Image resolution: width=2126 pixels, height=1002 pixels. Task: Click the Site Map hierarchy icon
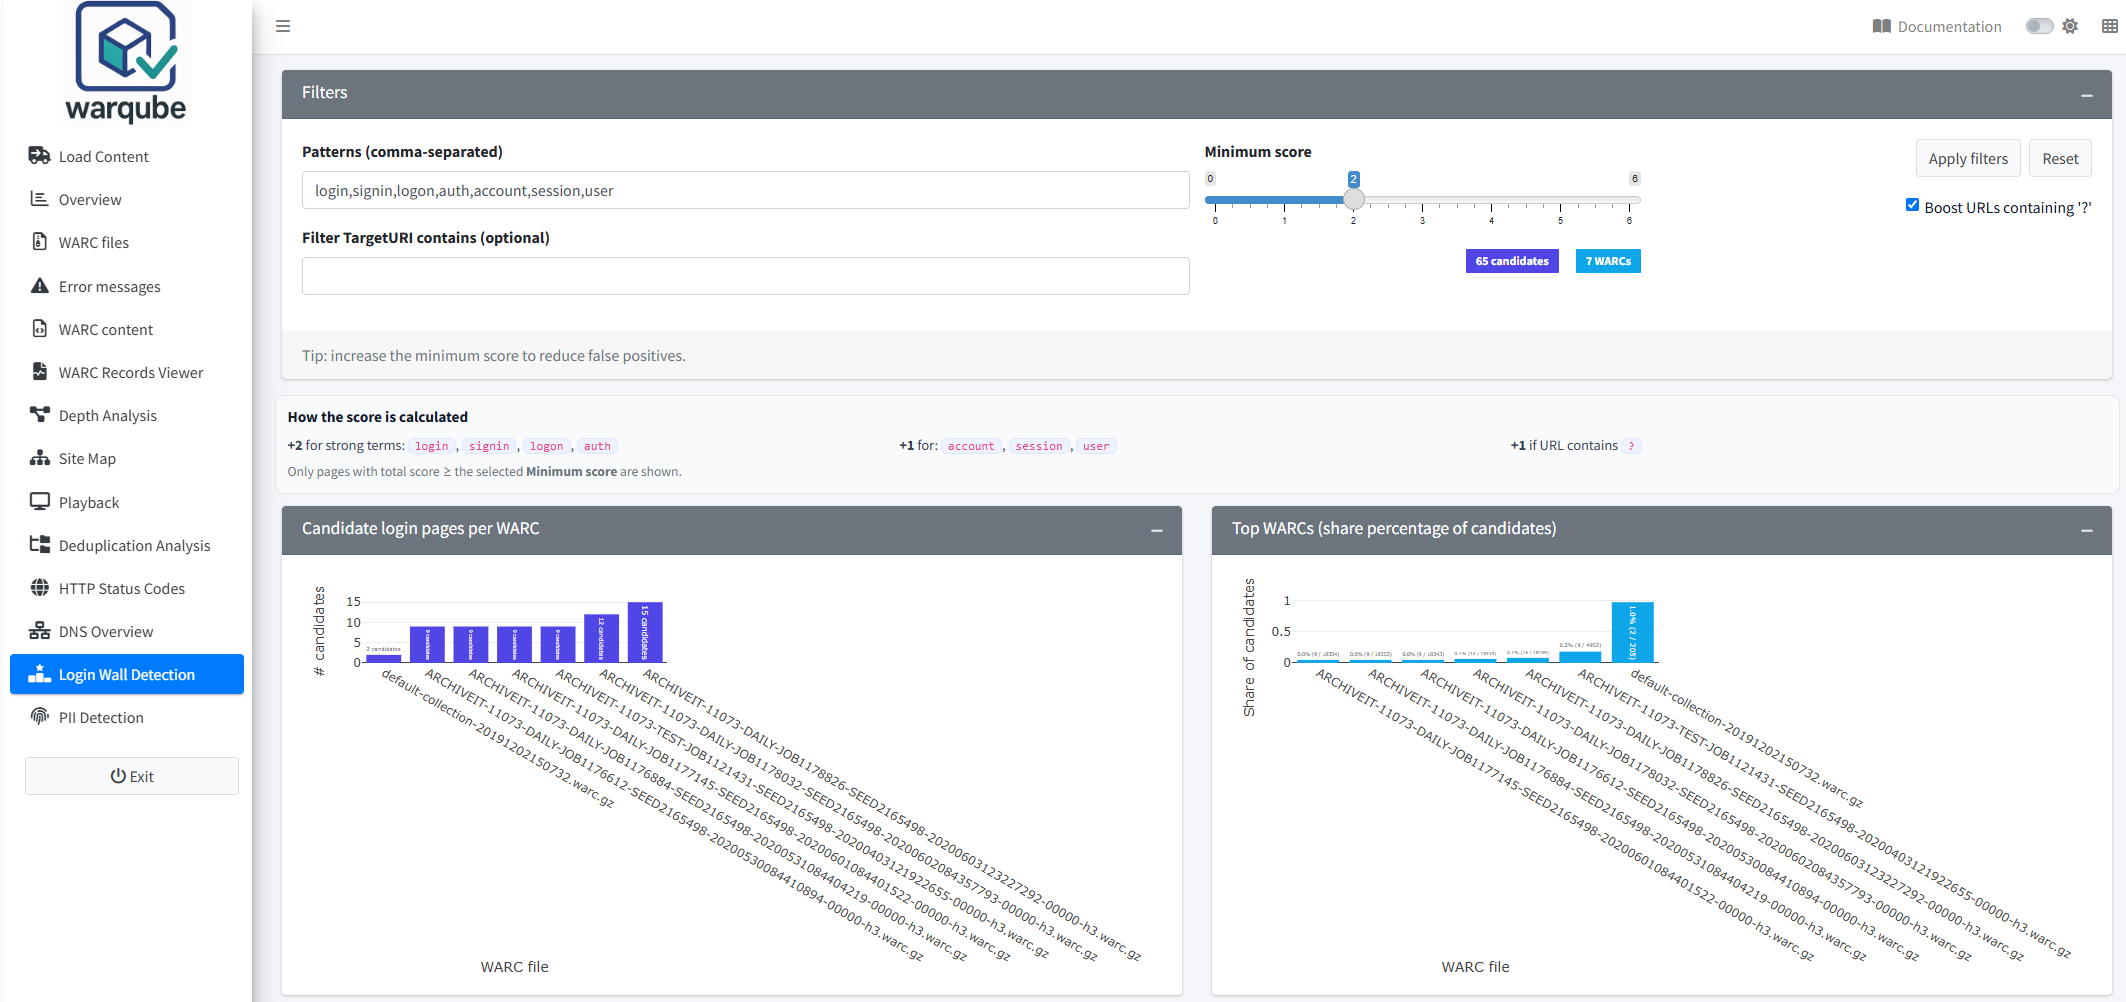point(39,458)
